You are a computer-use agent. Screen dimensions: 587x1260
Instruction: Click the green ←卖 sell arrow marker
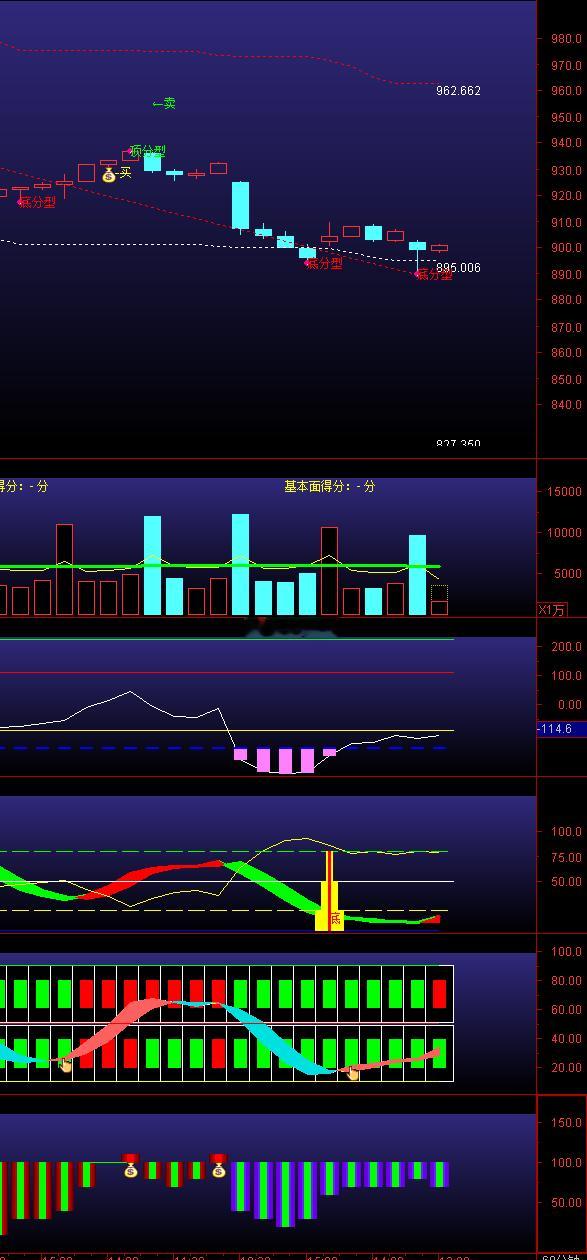pos(164,104)
